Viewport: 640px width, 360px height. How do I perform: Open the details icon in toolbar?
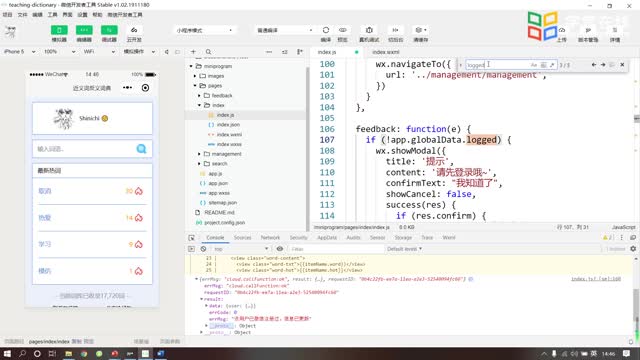tap(615, 30)
